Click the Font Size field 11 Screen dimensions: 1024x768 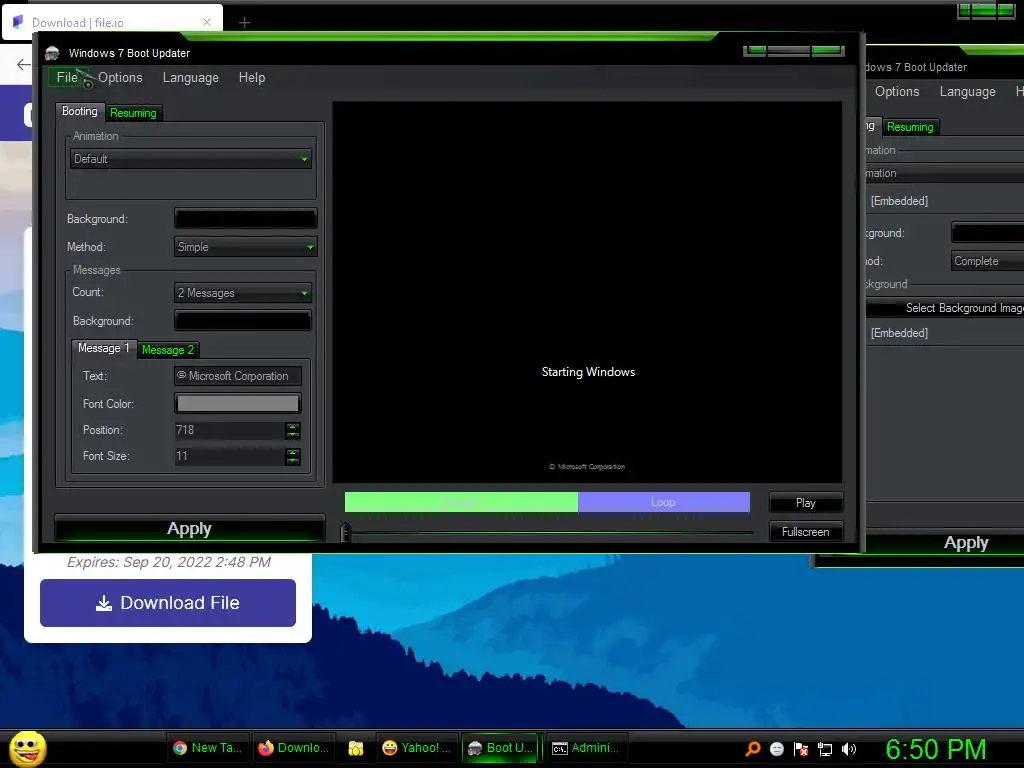(229, 456)
